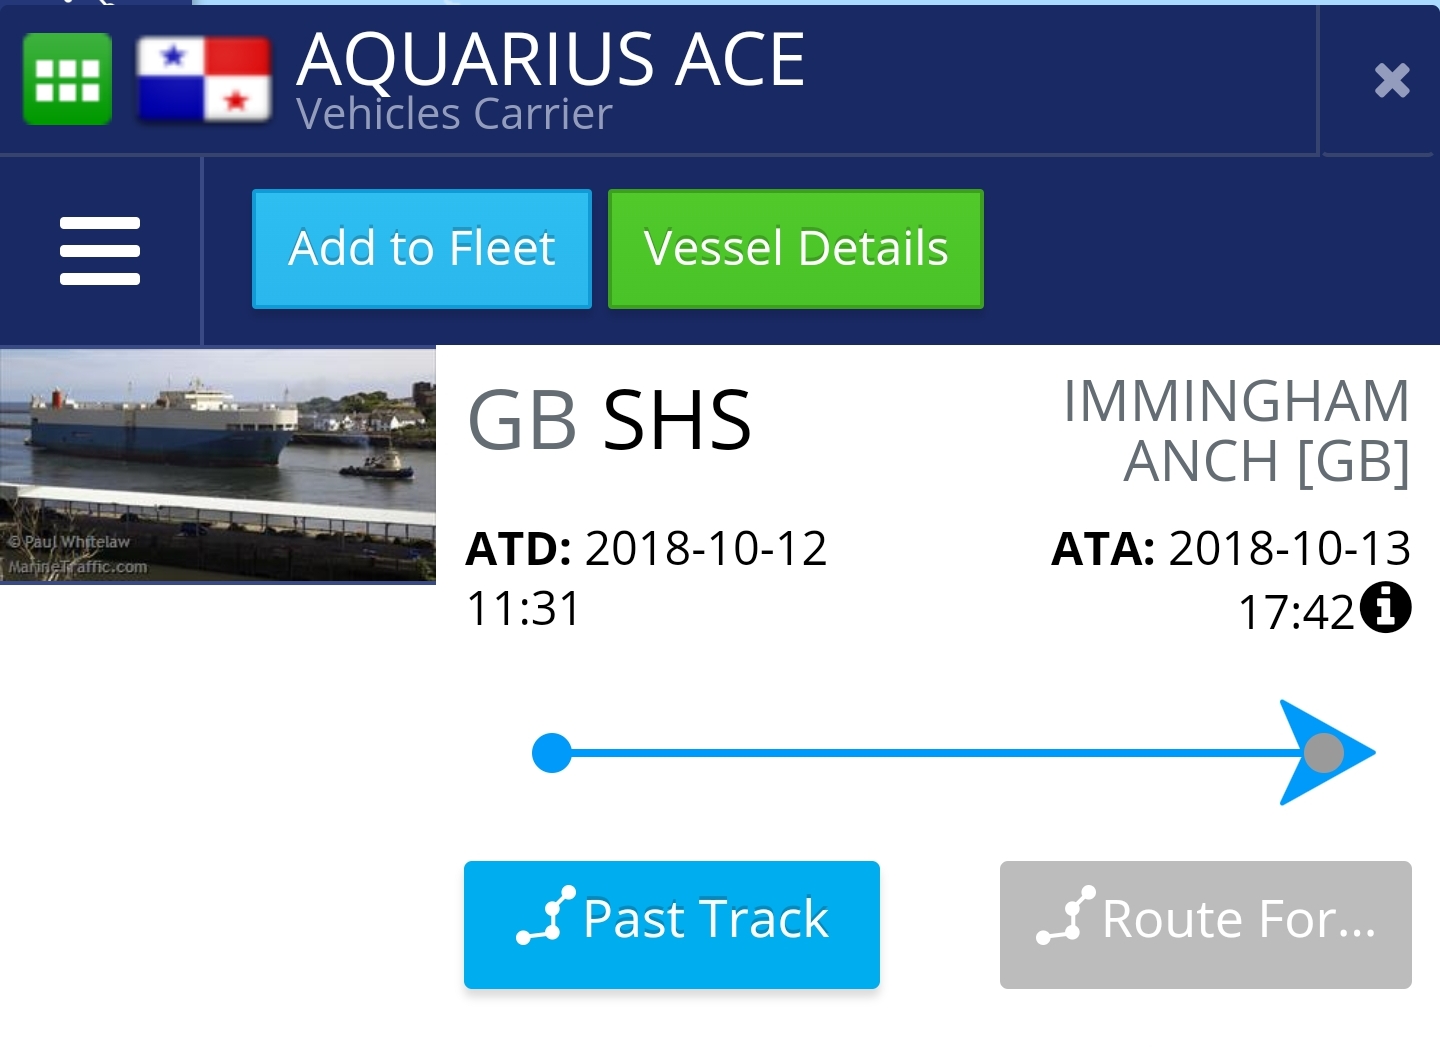Click the ATA arrival date text

1230,577
